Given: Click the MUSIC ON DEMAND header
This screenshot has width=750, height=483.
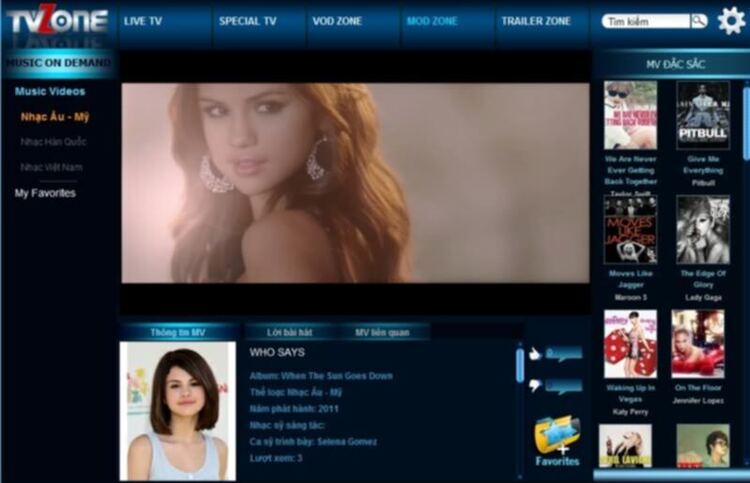Looking at the screenshot, I should click(x=58, y=63).
